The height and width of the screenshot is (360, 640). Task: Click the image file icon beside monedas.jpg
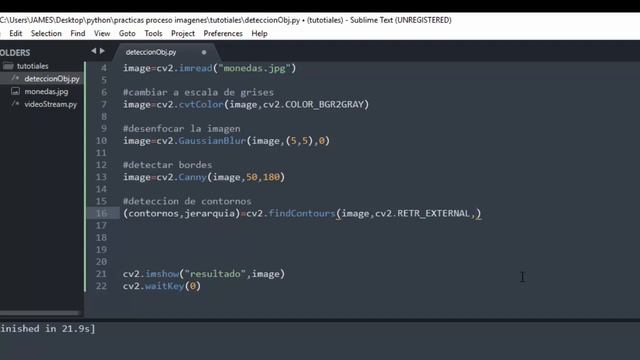pos(15,91)
